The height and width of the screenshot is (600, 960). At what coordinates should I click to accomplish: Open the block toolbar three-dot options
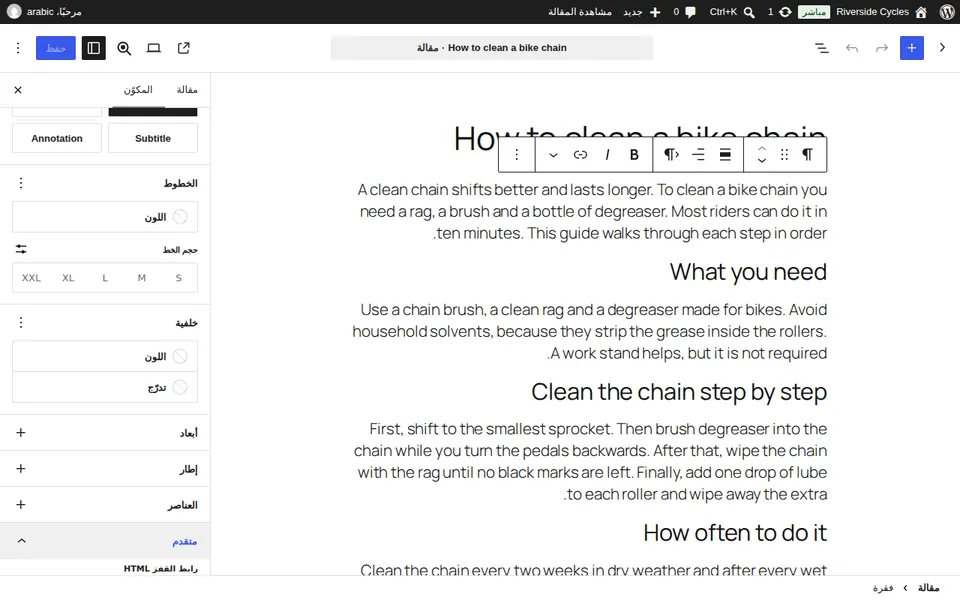tap(517, 154)
